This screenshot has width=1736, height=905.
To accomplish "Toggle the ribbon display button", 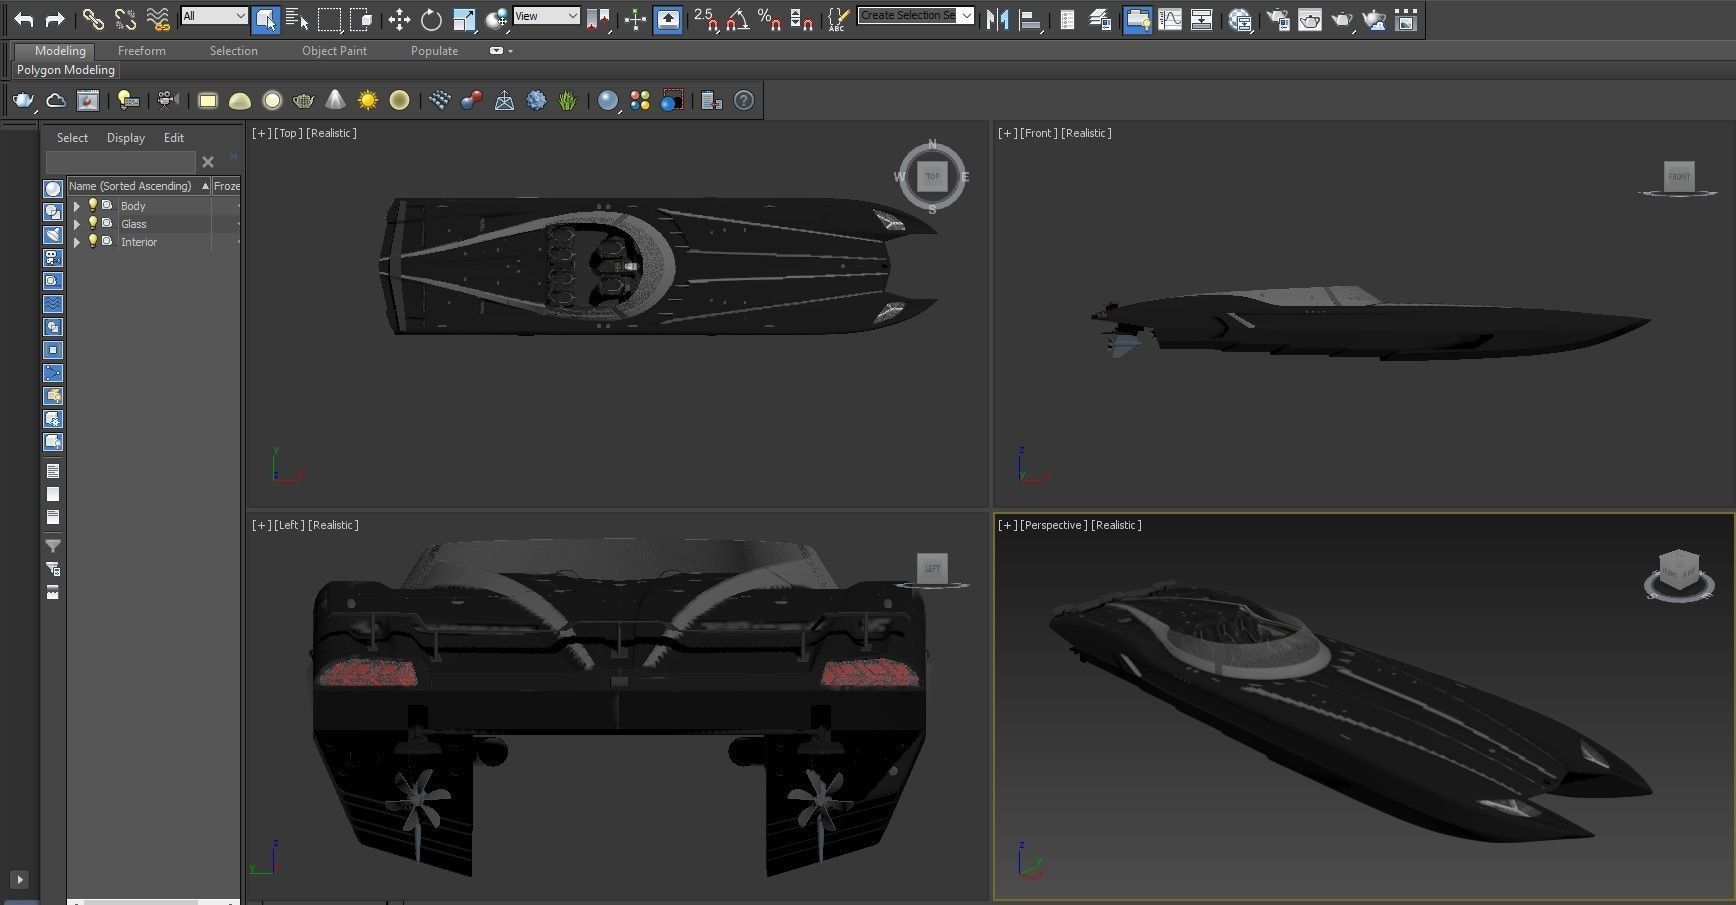I will coord(1137,19).
